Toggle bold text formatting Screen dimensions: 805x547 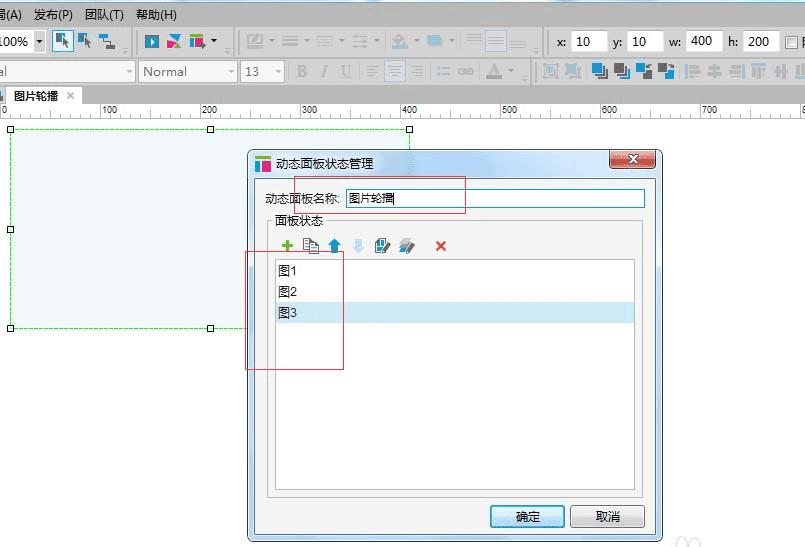pos(302,71)
